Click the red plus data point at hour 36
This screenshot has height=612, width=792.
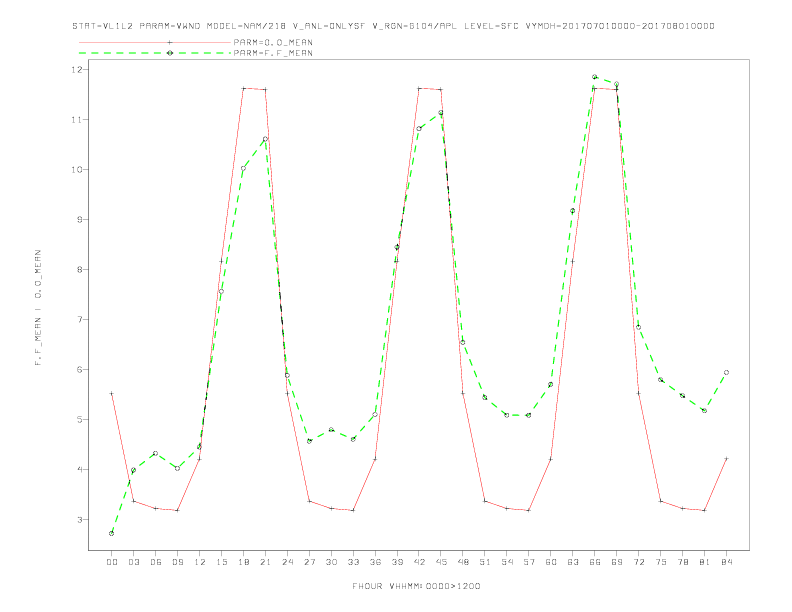375,459
